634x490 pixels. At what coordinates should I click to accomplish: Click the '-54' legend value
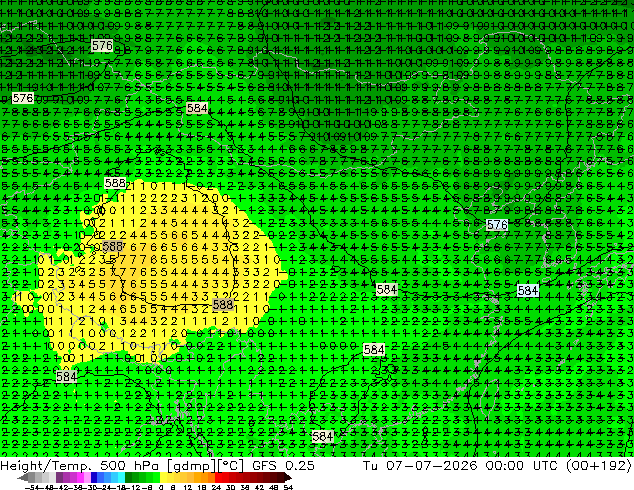[x=32, y=487]
